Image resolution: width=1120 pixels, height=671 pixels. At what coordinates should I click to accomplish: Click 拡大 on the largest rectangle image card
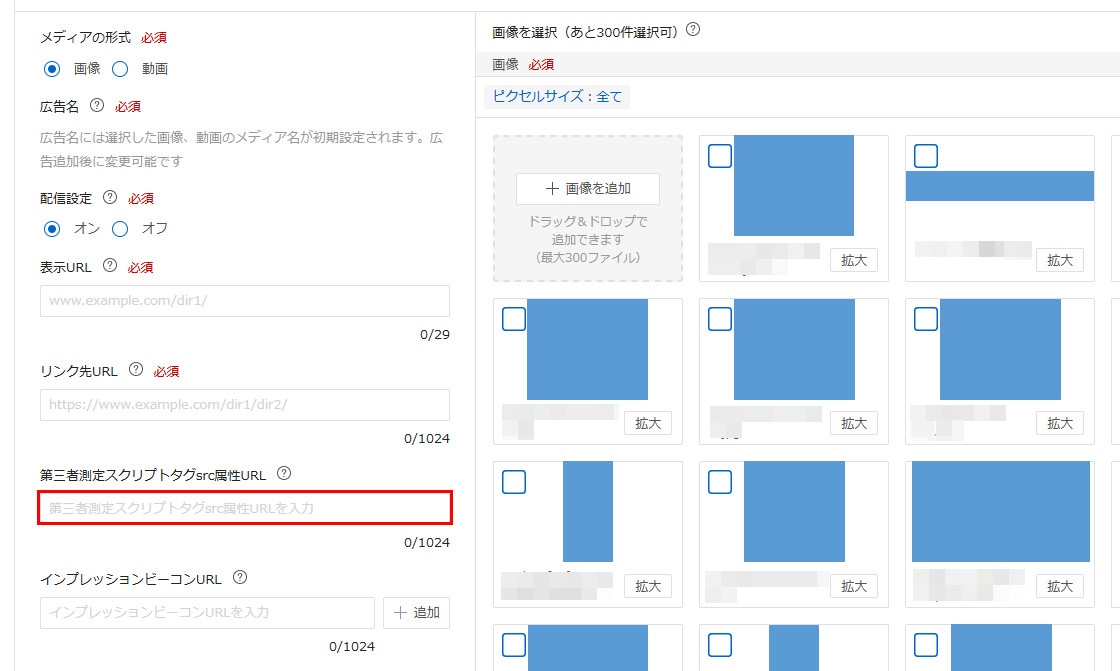point(1060,586)
